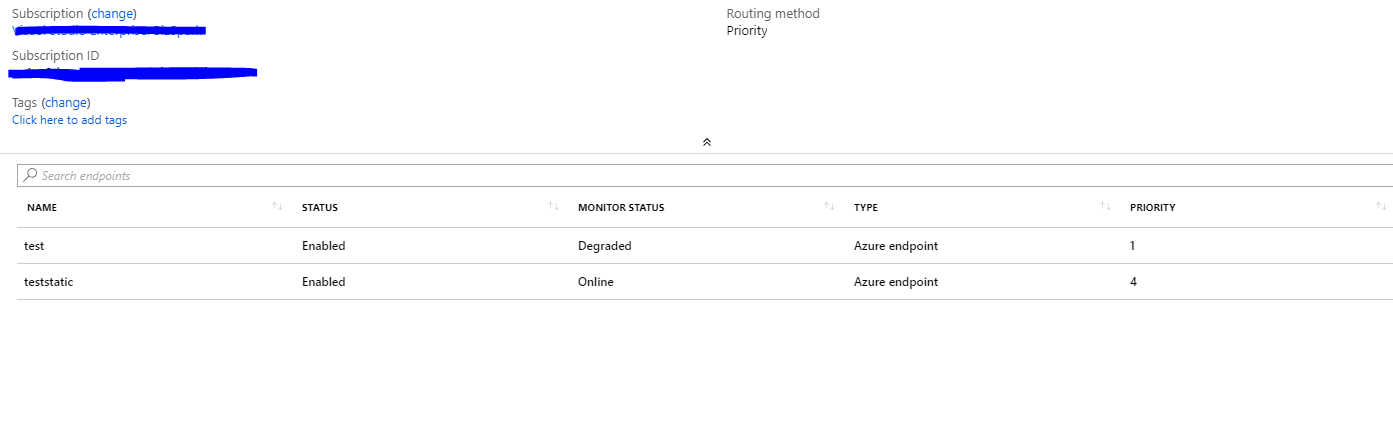This screenshot has height=423, width=1393.
Task: Click the search magnifier icon
Action: point(30,175)
